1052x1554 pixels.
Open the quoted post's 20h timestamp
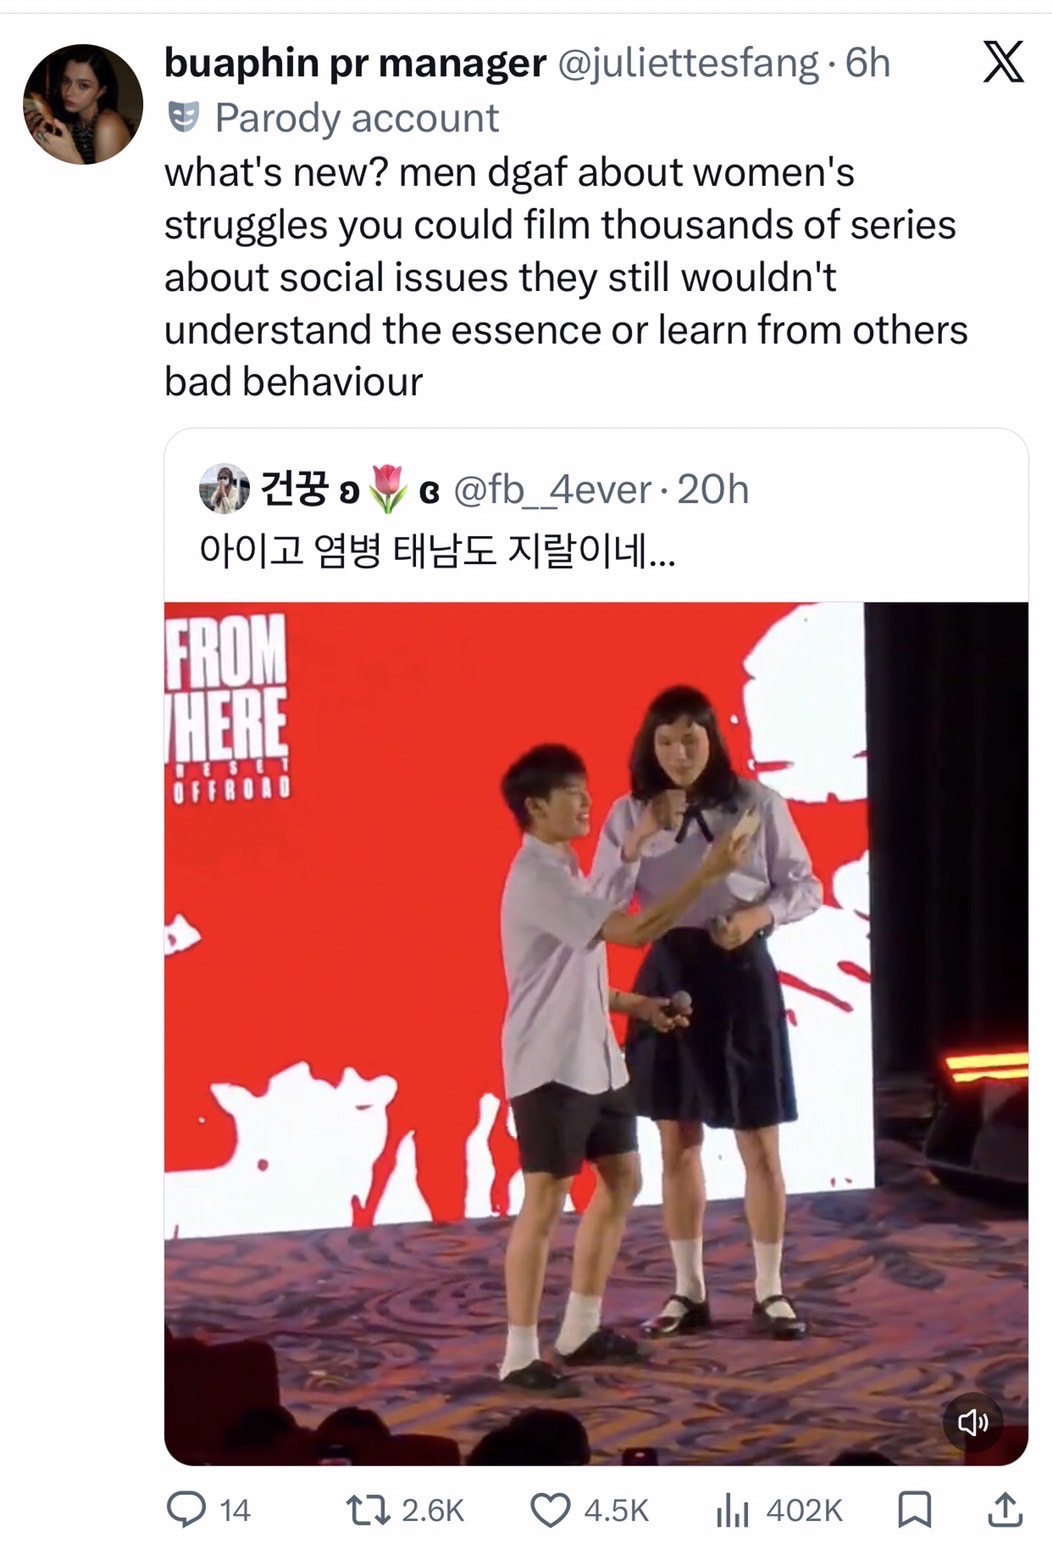pos(713,489)
